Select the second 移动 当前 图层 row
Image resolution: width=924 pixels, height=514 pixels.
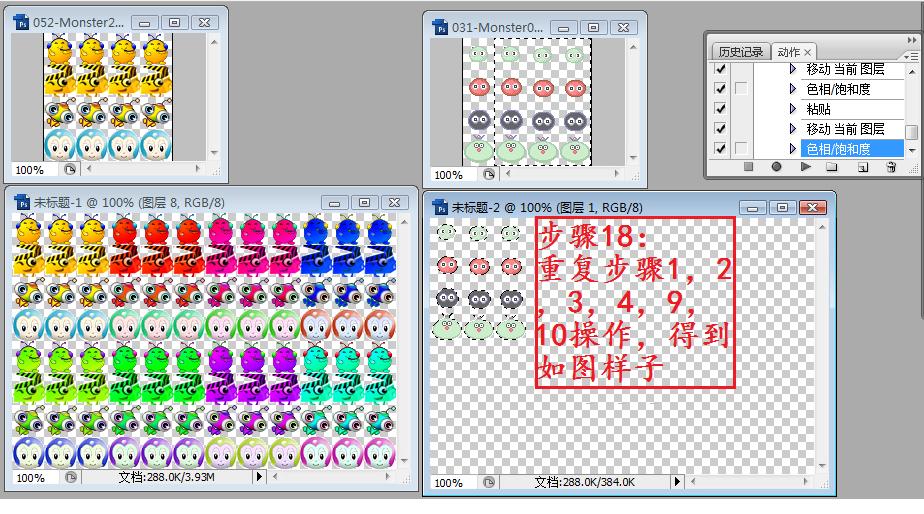point(852,128)
